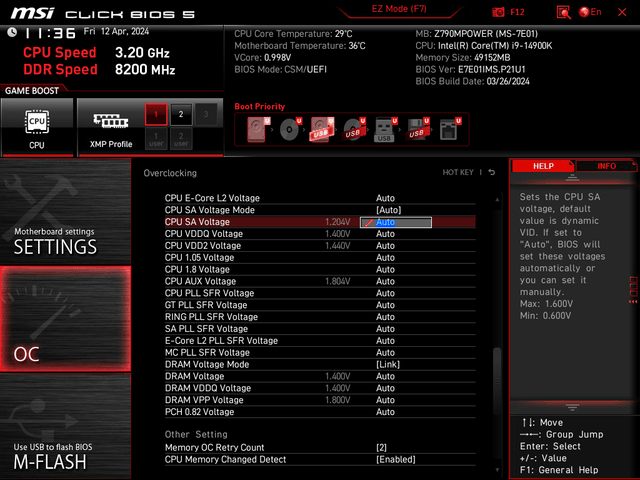Open the OC overclocking section
The width and height of the screenshot is (640, 480).
tap(65, 319)
